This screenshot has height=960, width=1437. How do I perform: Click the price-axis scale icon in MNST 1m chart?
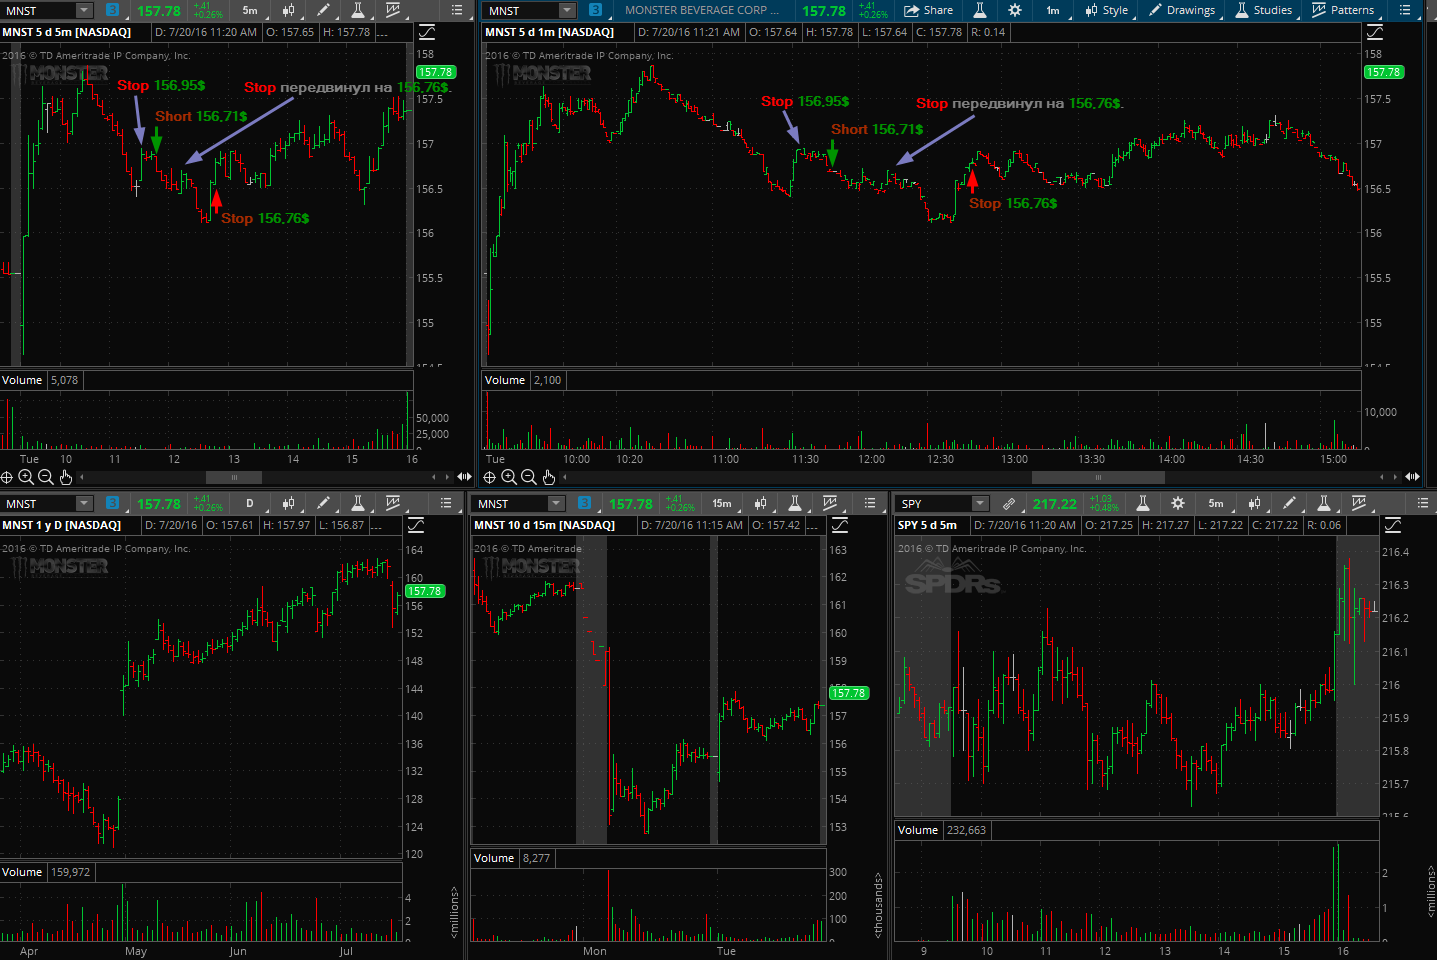[x=1374, y=32]
